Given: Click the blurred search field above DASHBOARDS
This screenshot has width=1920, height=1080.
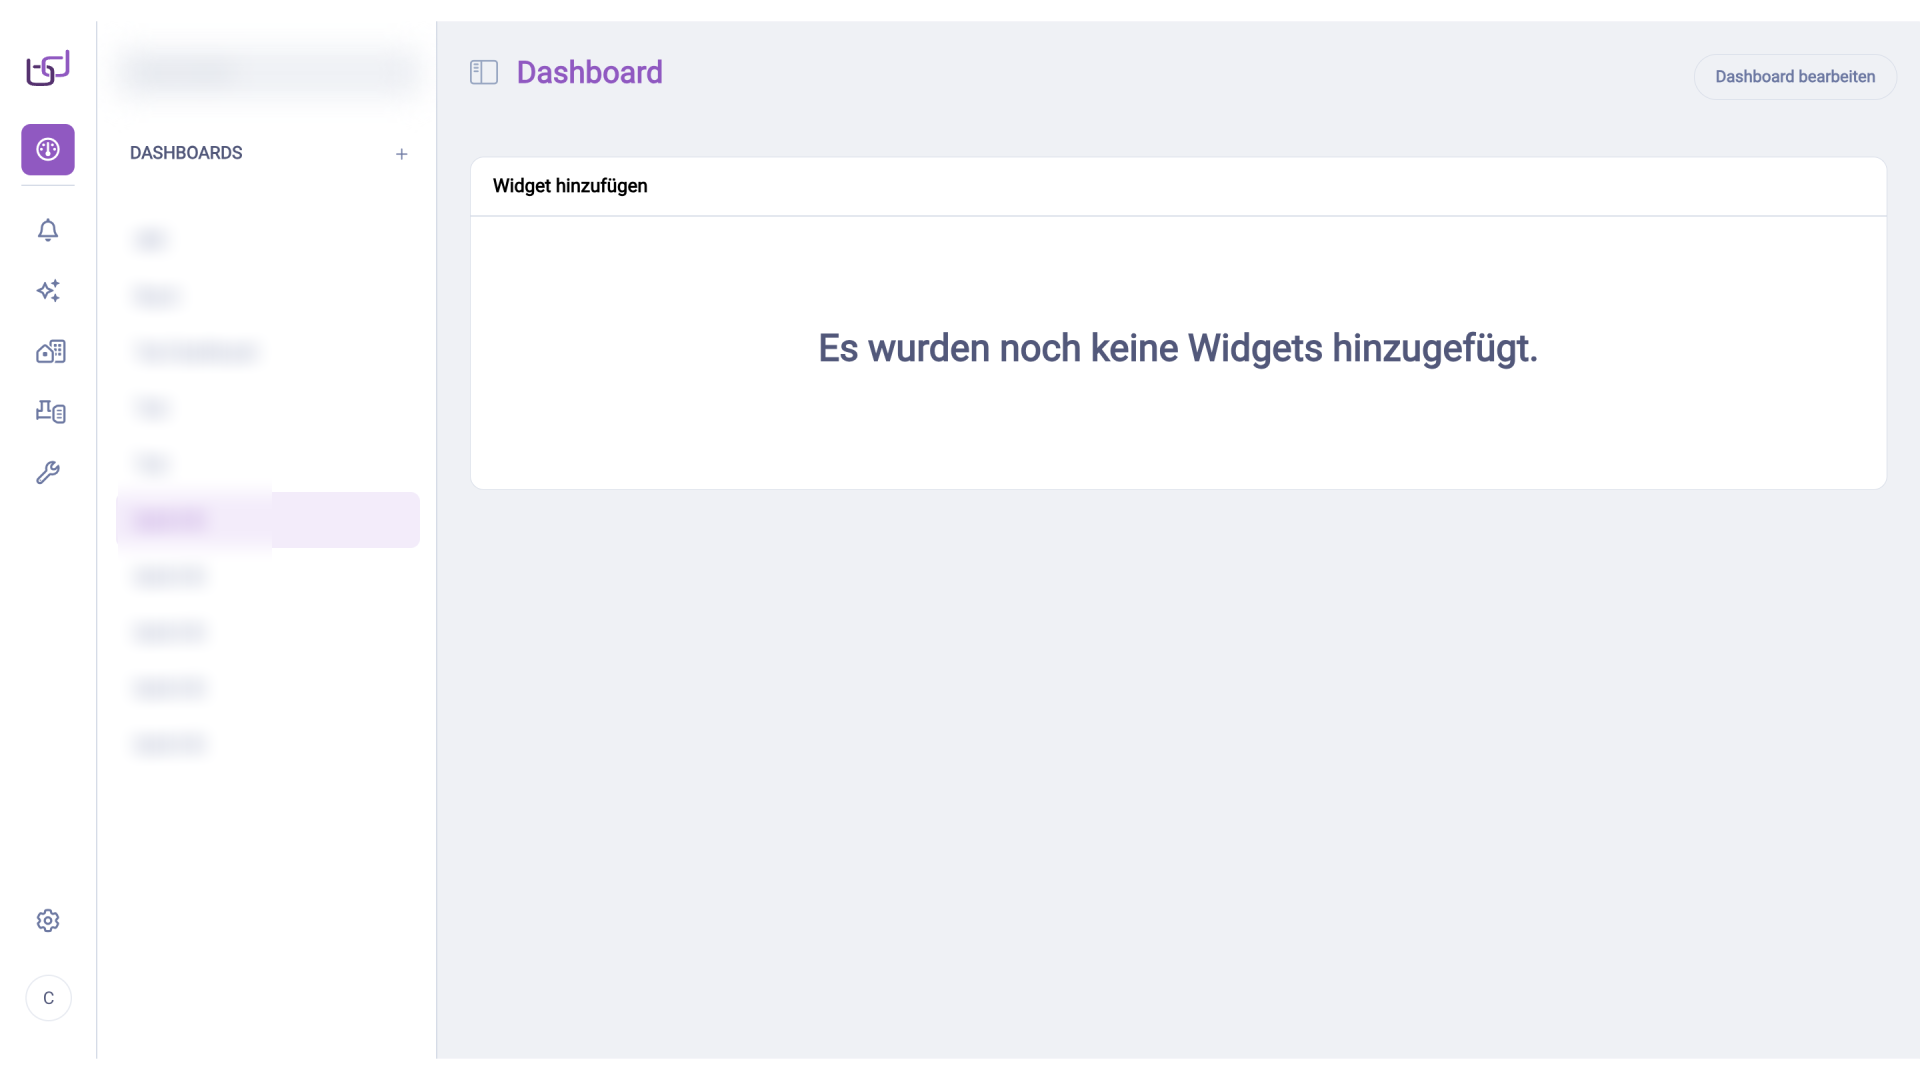Looking at the screenshot, I should pyautogui.click(x=267, y=73).
